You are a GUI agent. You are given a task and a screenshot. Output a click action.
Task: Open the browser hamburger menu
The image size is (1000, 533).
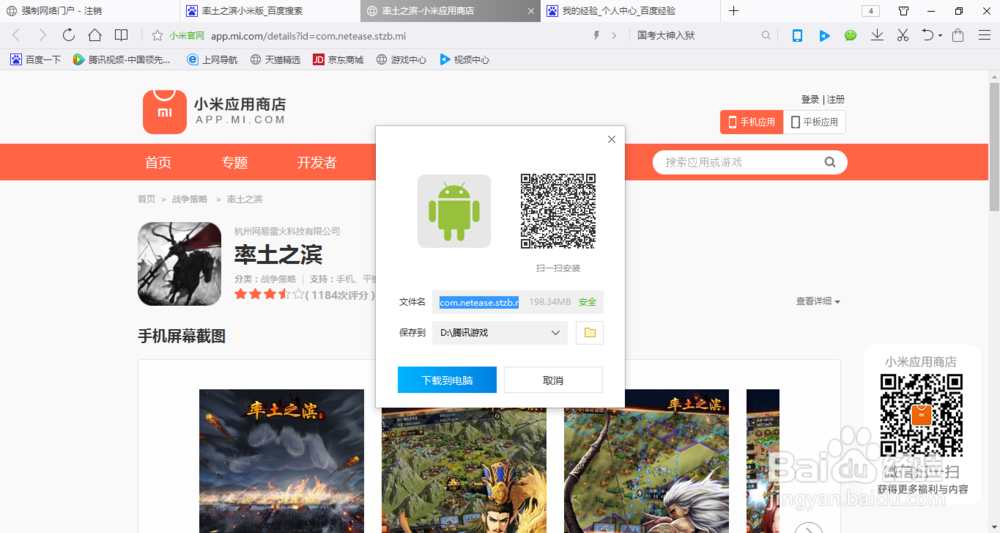pyautogui.click(x=984, y=36)
